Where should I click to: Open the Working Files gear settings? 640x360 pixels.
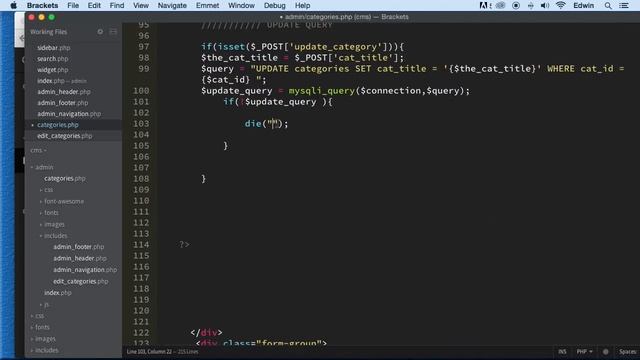100,32
